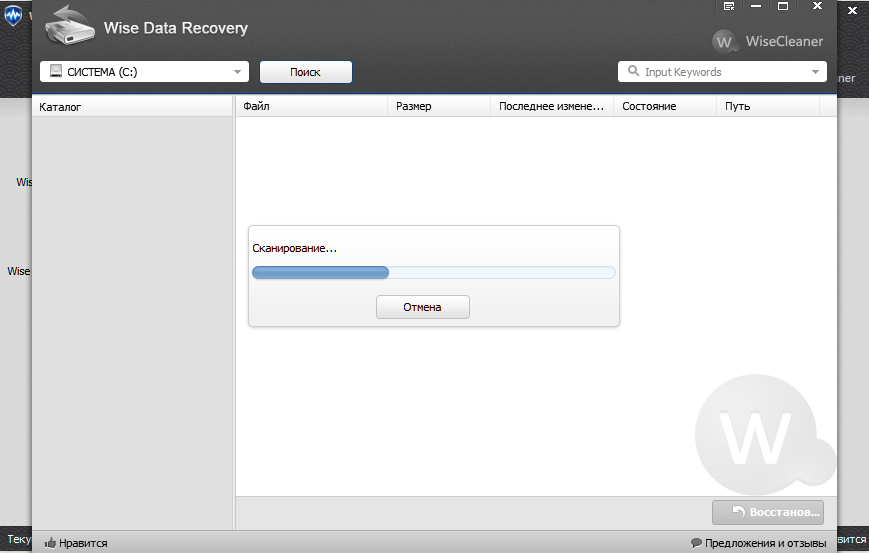Sort by Состояние column header
The width and height of the screenshot is (869, 553).
[665, 106]
